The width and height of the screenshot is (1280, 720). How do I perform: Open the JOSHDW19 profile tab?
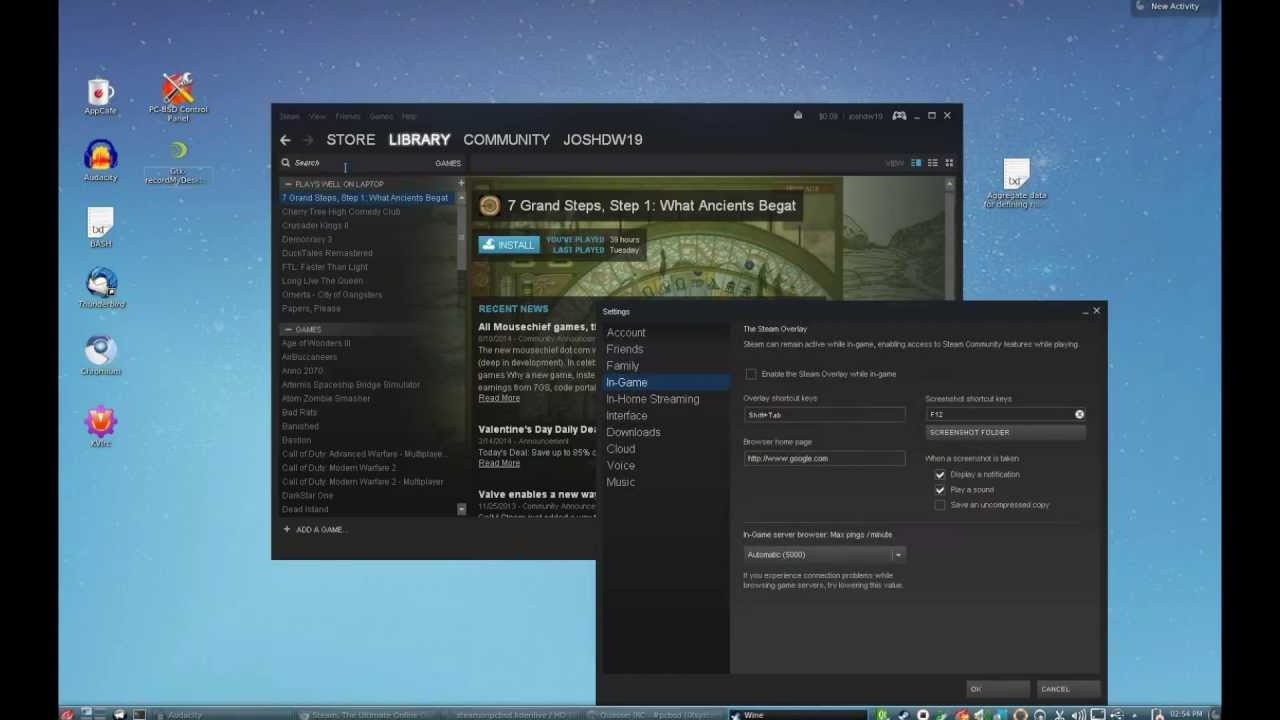603,140
